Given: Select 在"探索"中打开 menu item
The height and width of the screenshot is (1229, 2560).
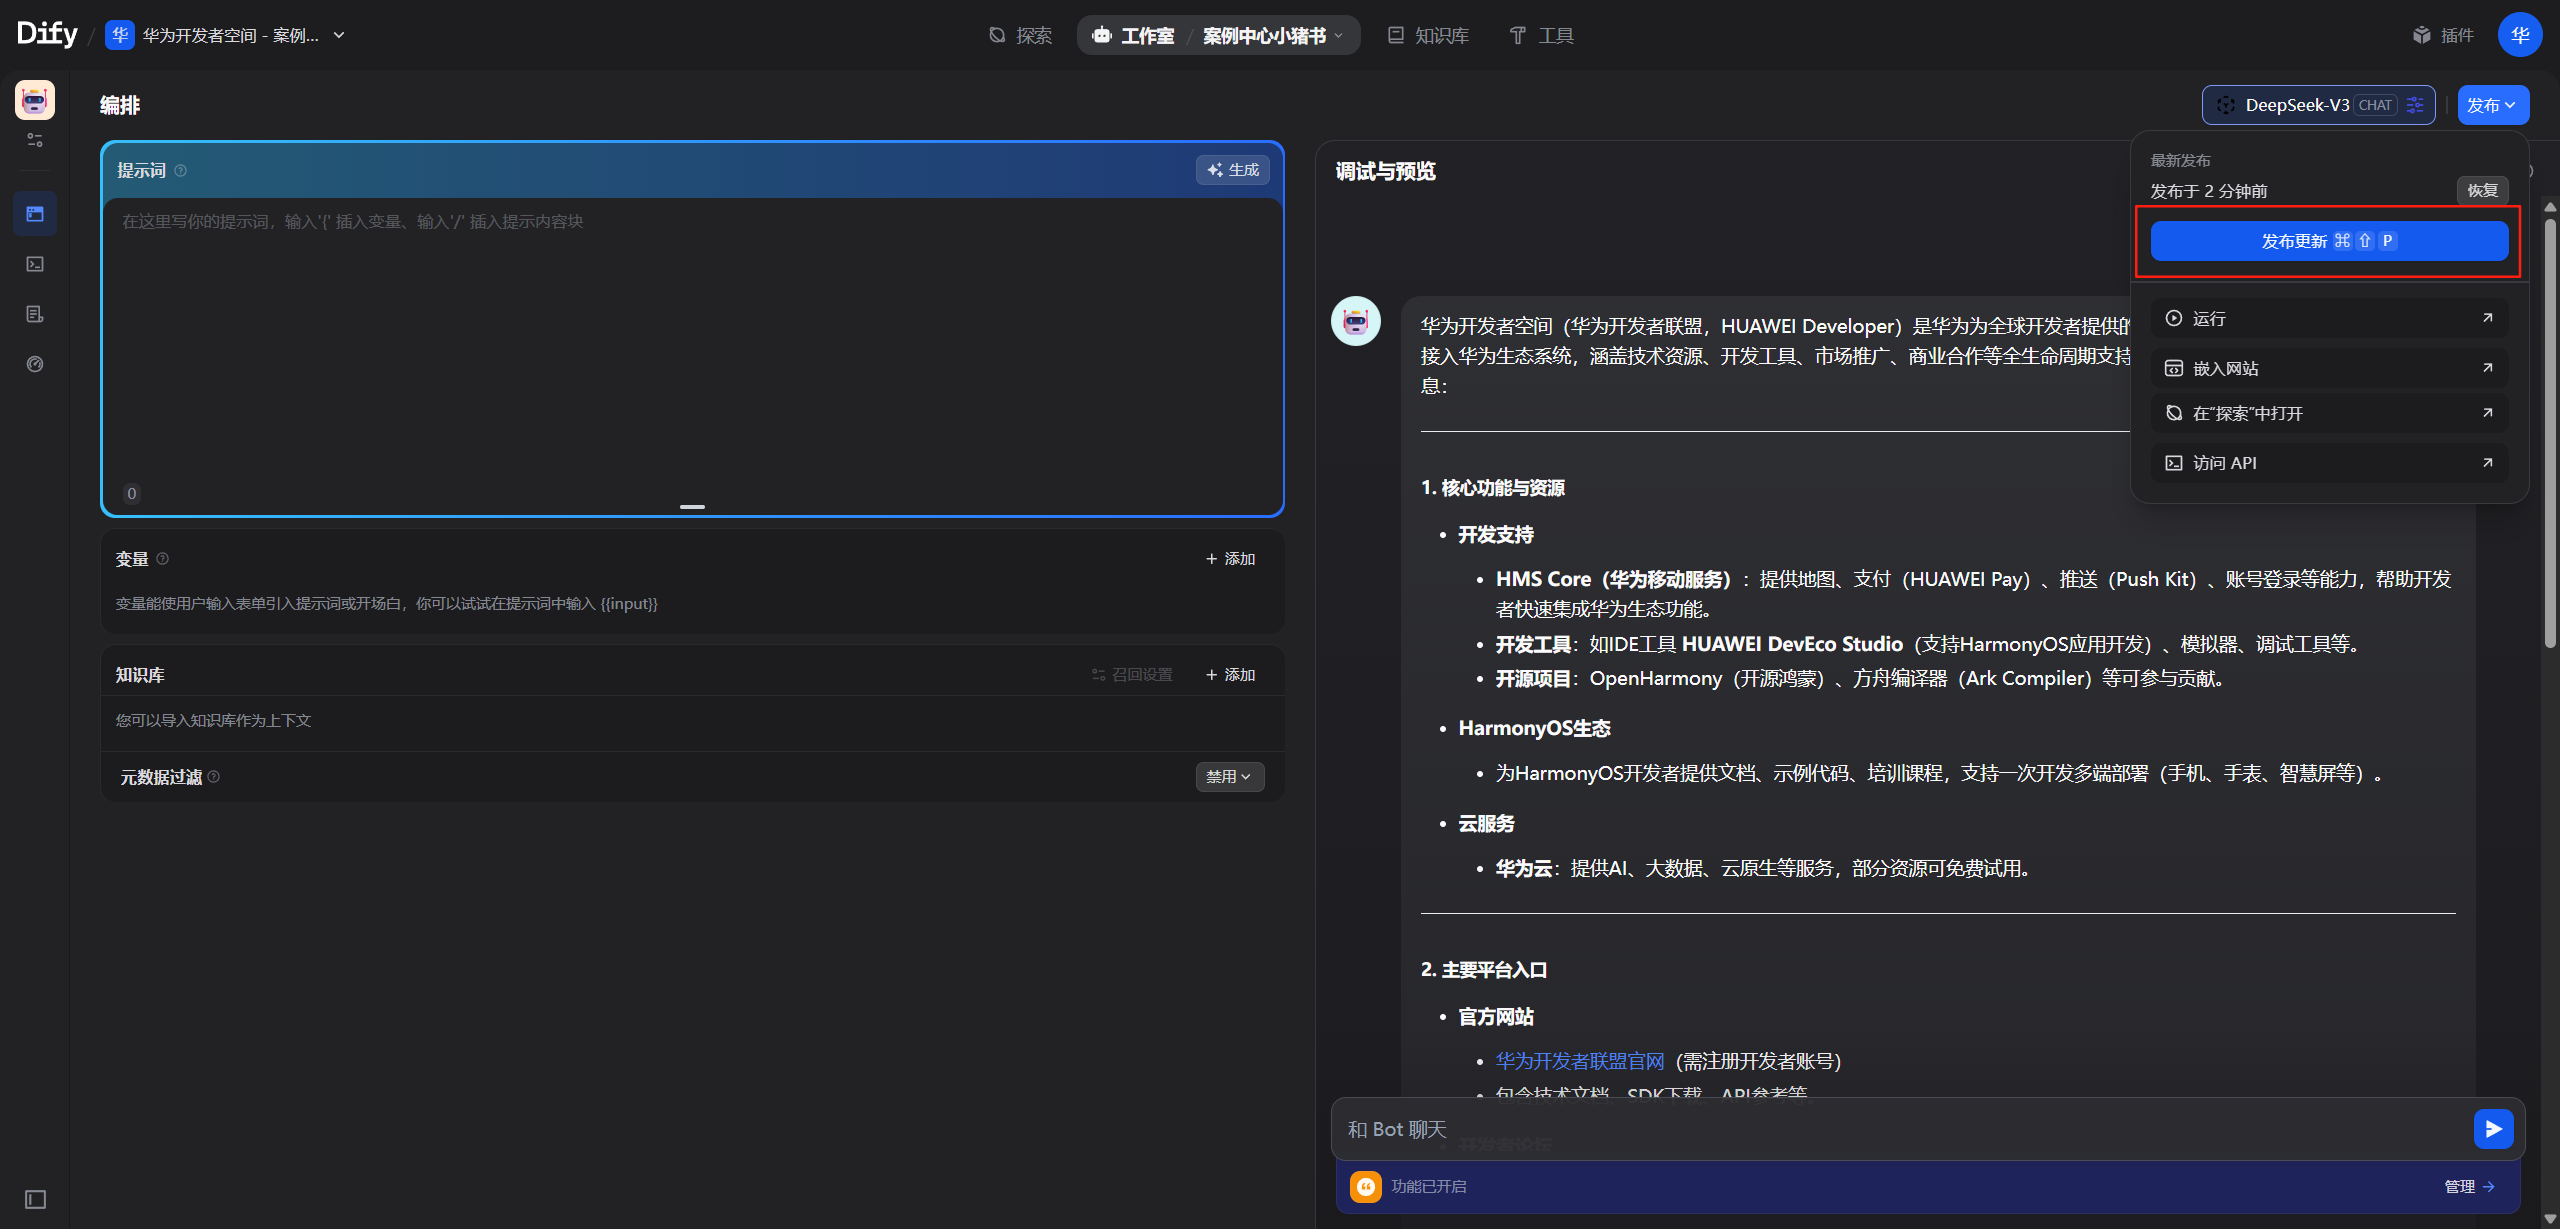Looking at the screenshot, I should [x=2329, y=413].
